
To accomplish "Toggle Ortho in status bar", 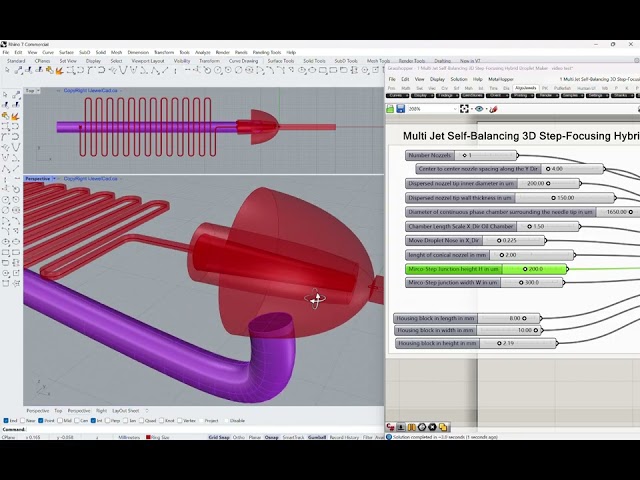I will pyautogui.click(x=239, y=437).
